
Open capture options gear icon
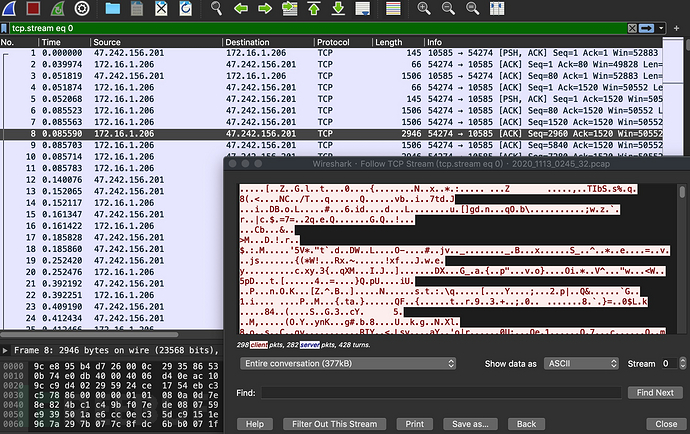[x=82, y=8]
